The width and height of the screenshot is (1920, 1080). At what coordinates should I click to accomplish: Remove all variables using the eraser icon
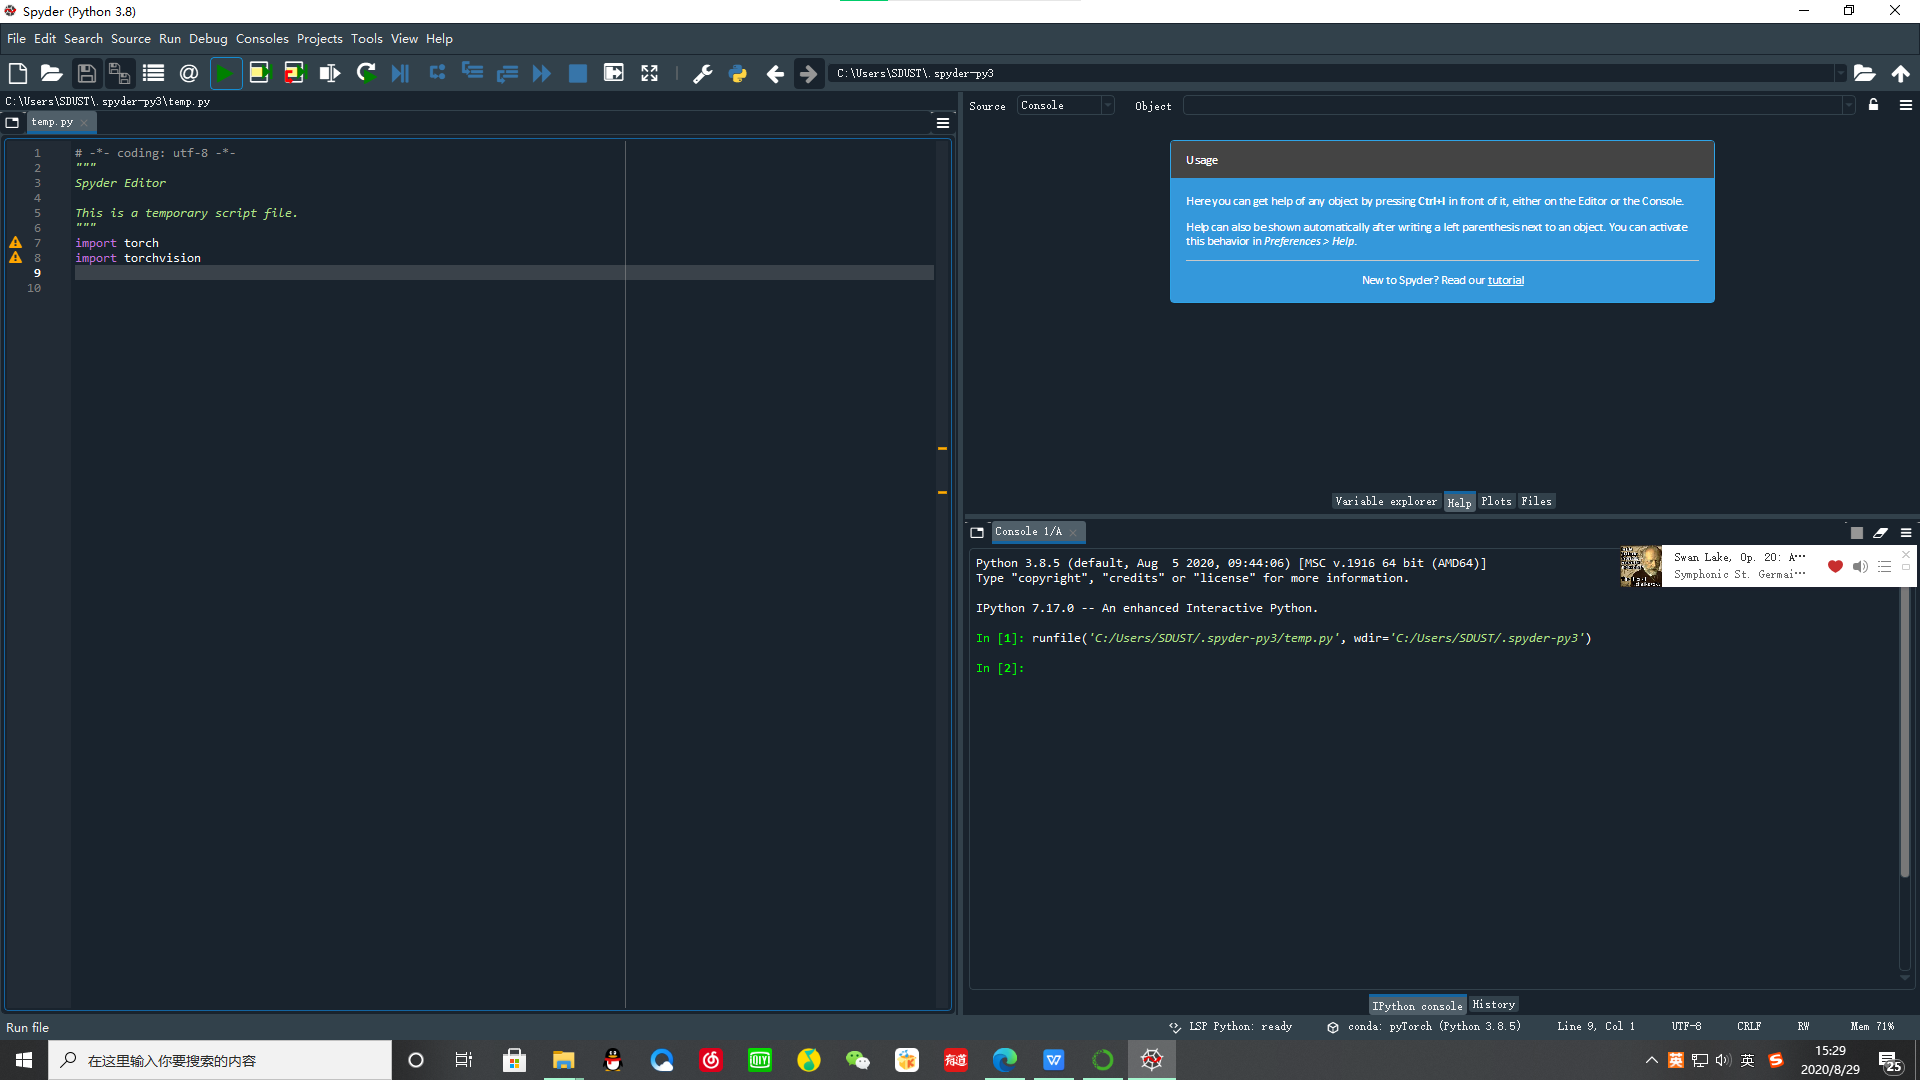[x=1881, y=533]
